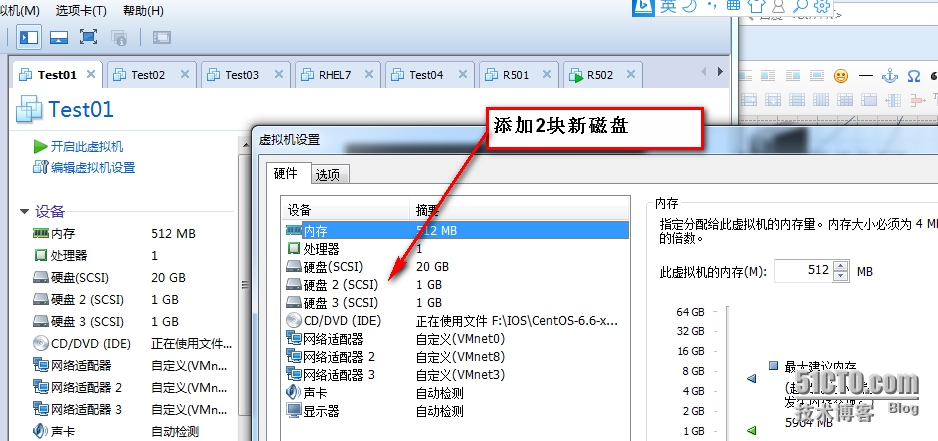This screenshot has height=441, width=938.
Task: Open the soft keyboard in IME bar
Action: tap(733, 5)
